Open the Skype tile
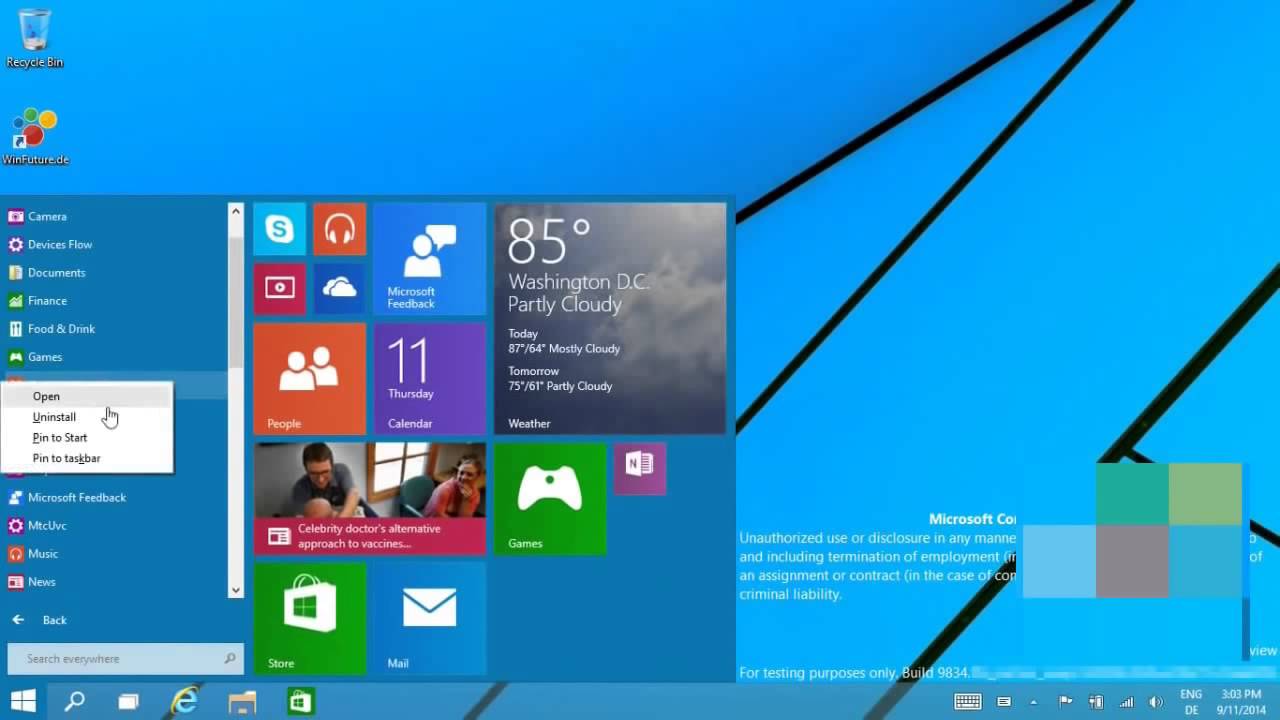The image size is (1280, 720). pos(279,229)
